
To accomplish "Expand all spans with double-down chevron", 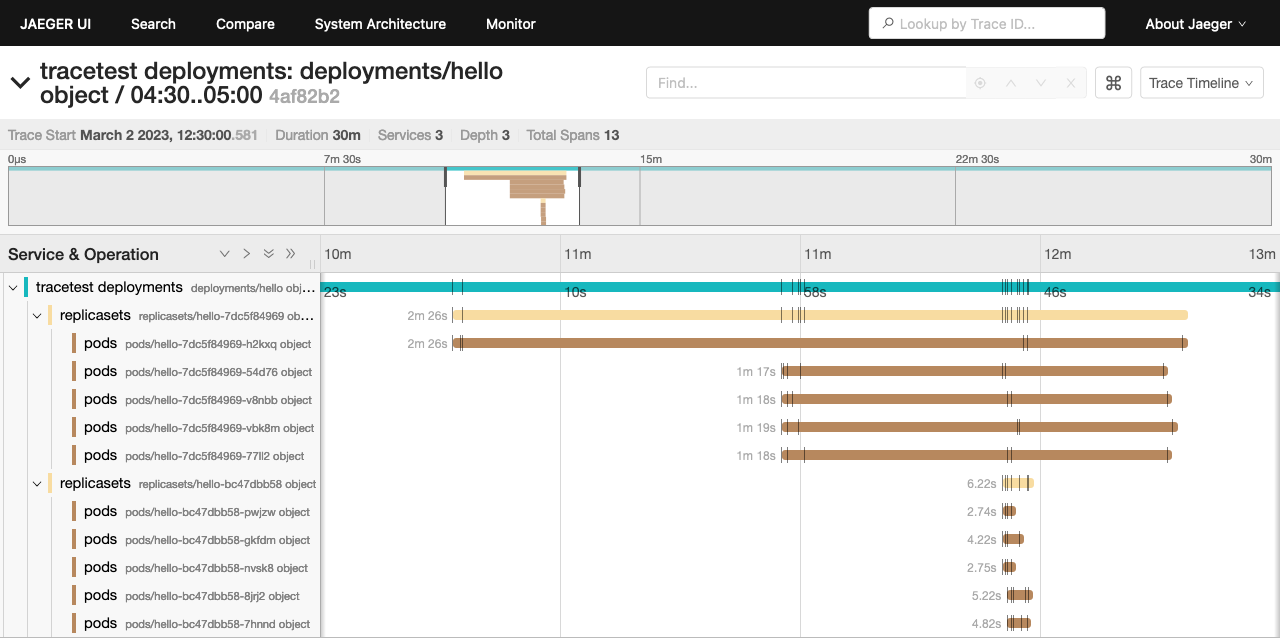I will pos(269,254).
